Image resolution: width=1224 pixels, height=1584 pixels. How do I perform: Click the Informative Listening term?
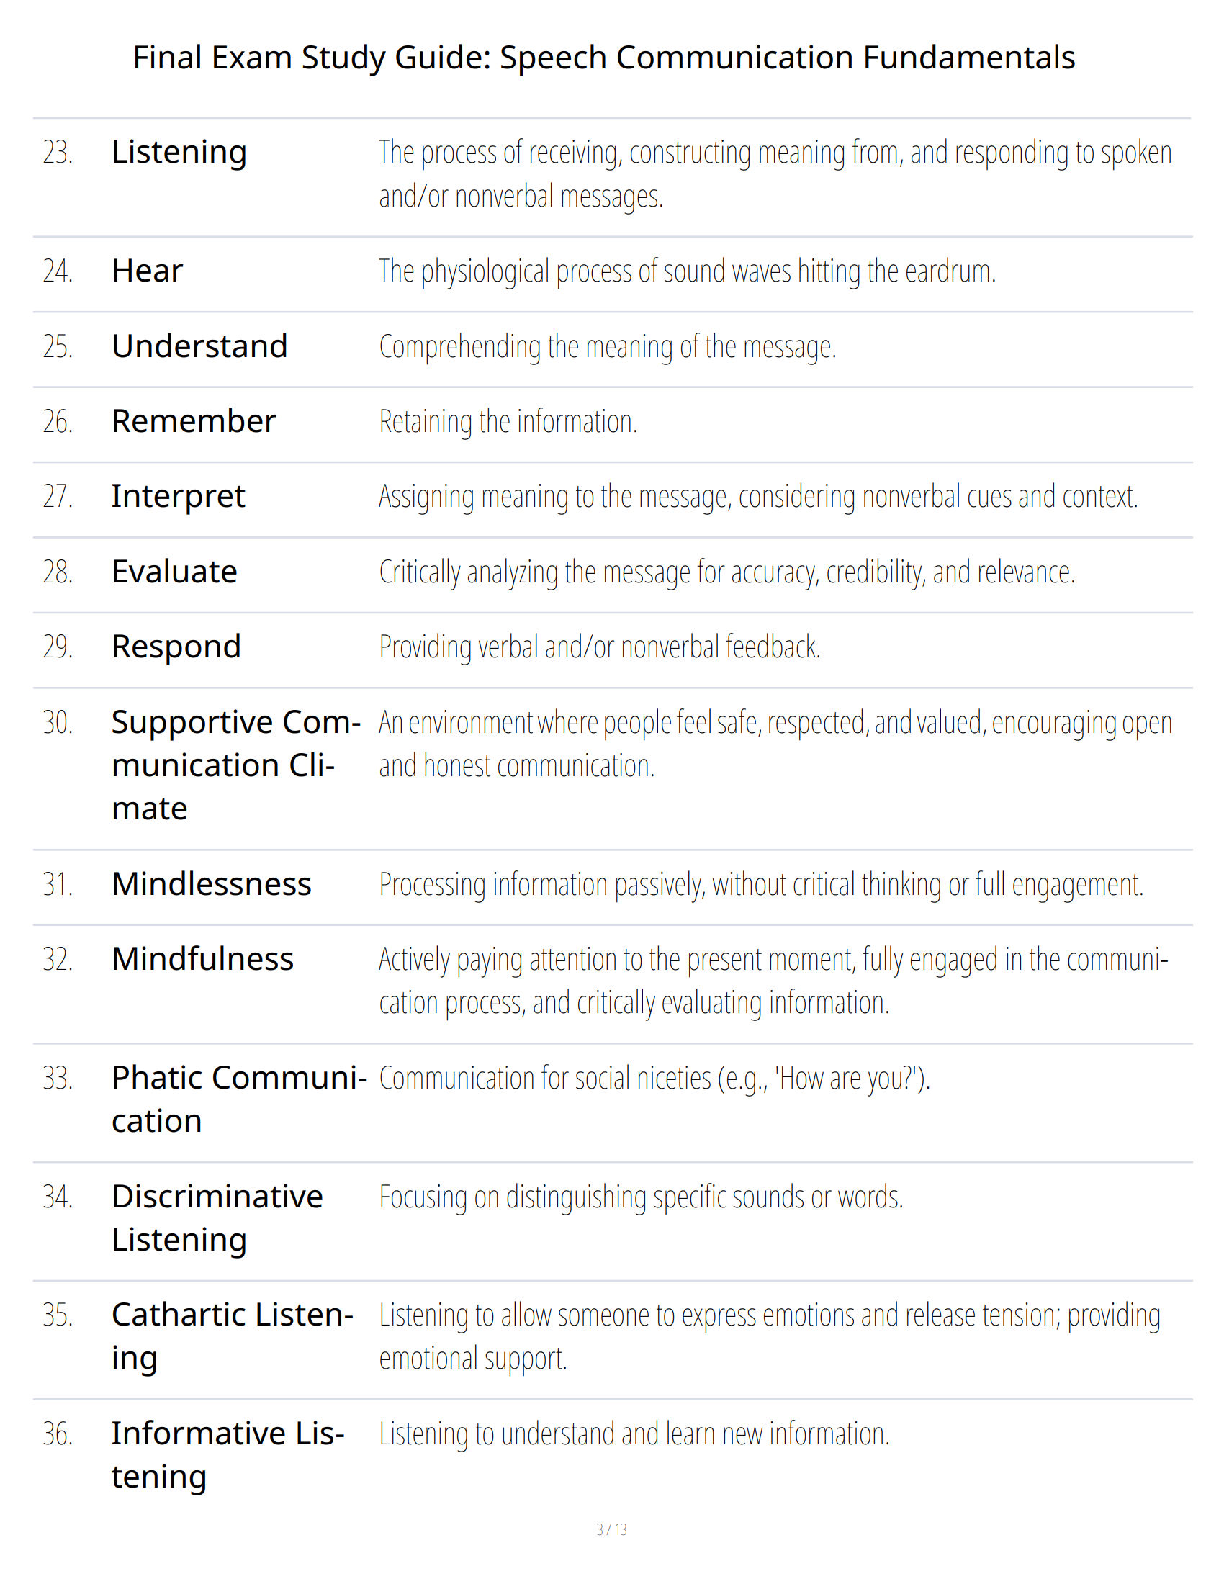(x=228, y=1455)
